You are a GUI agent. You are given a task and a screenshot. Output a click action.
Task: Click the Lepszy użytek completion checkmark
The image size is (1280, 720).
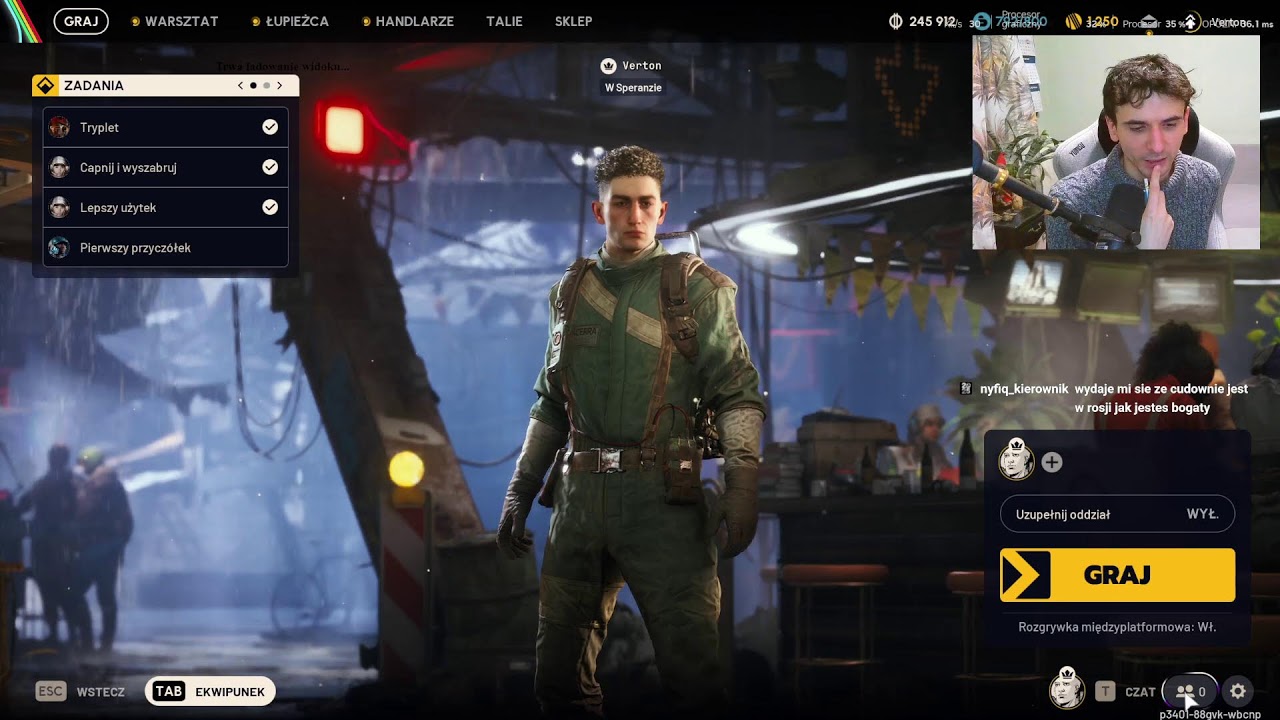270,207
